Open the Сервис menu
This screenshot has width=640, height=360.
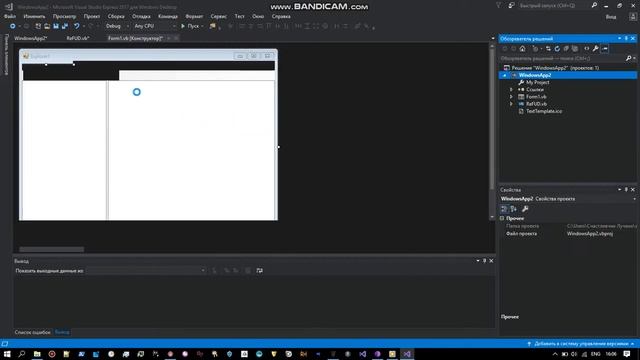(x=218, y=16)
